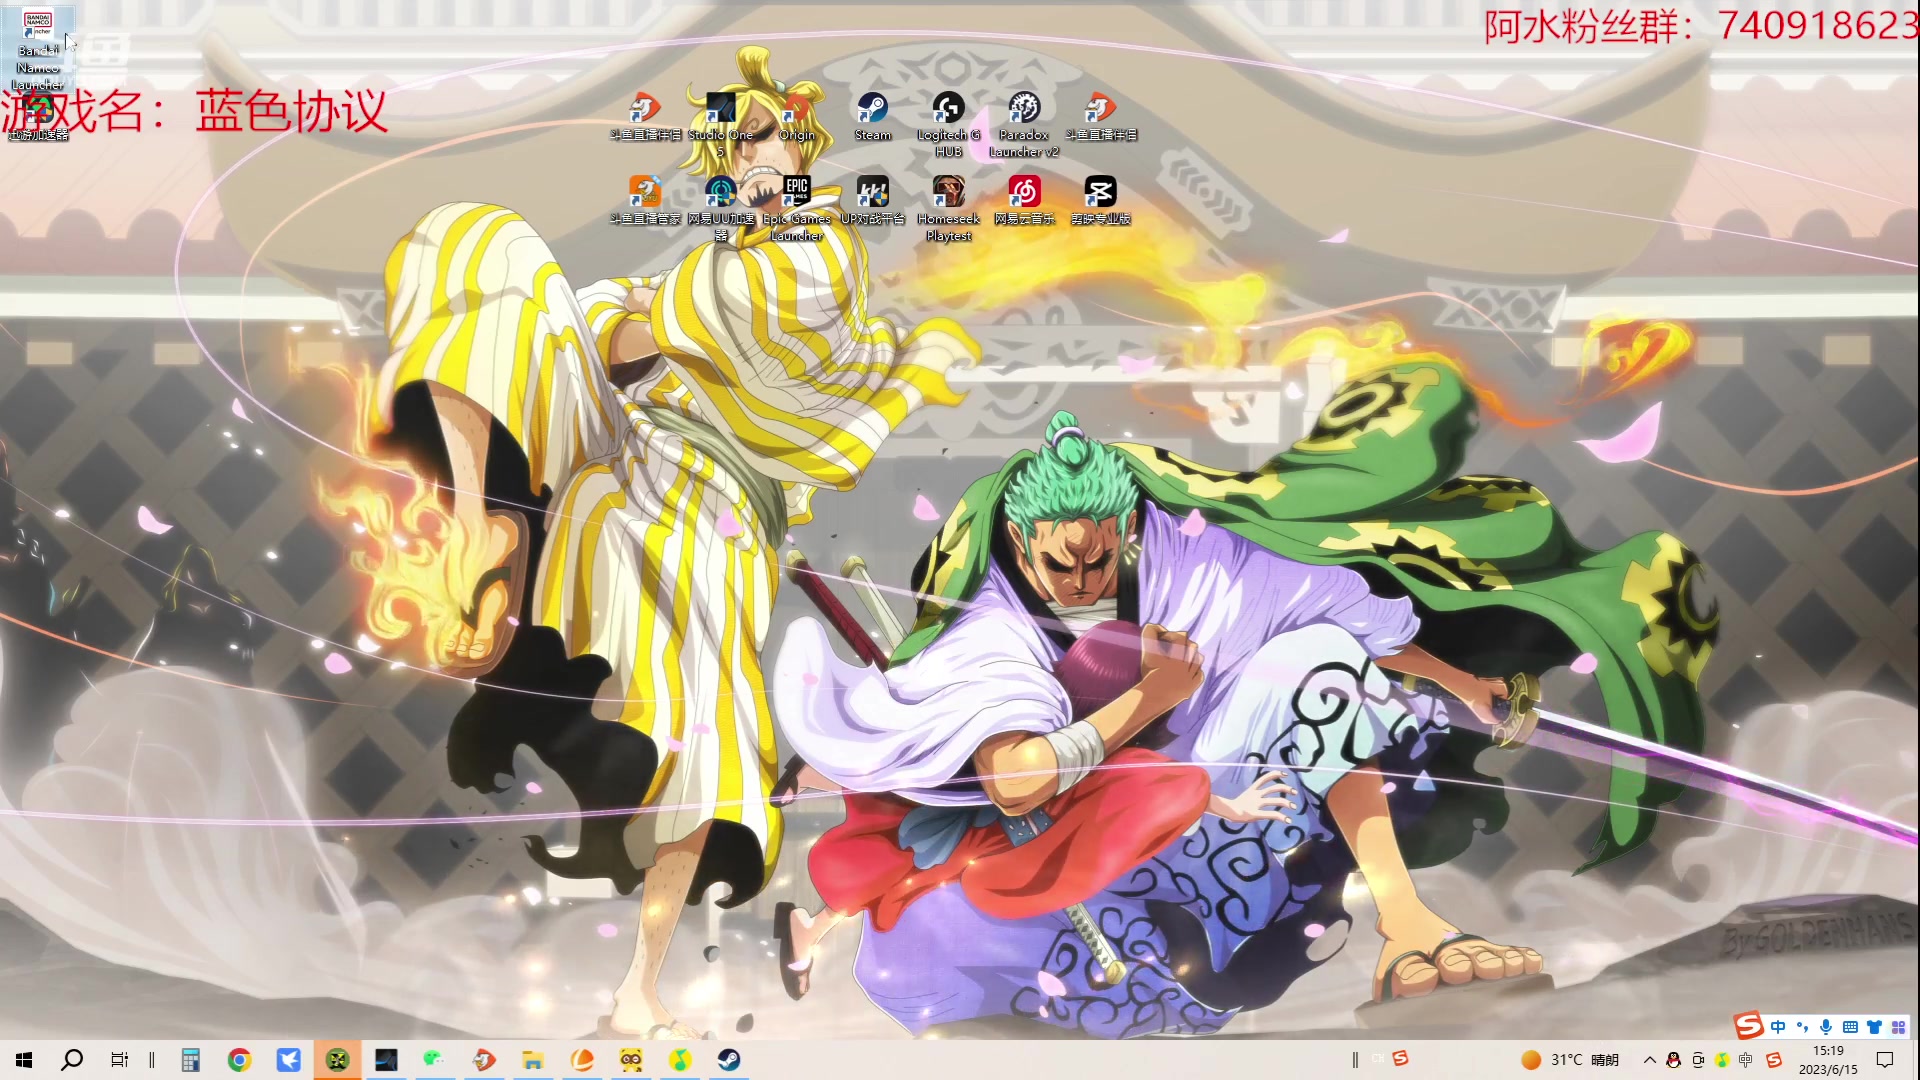Open WeChat from the taskbar
Image resolution: width=1920 pixels, height=1080 pixels.
tap(433, 1058)
